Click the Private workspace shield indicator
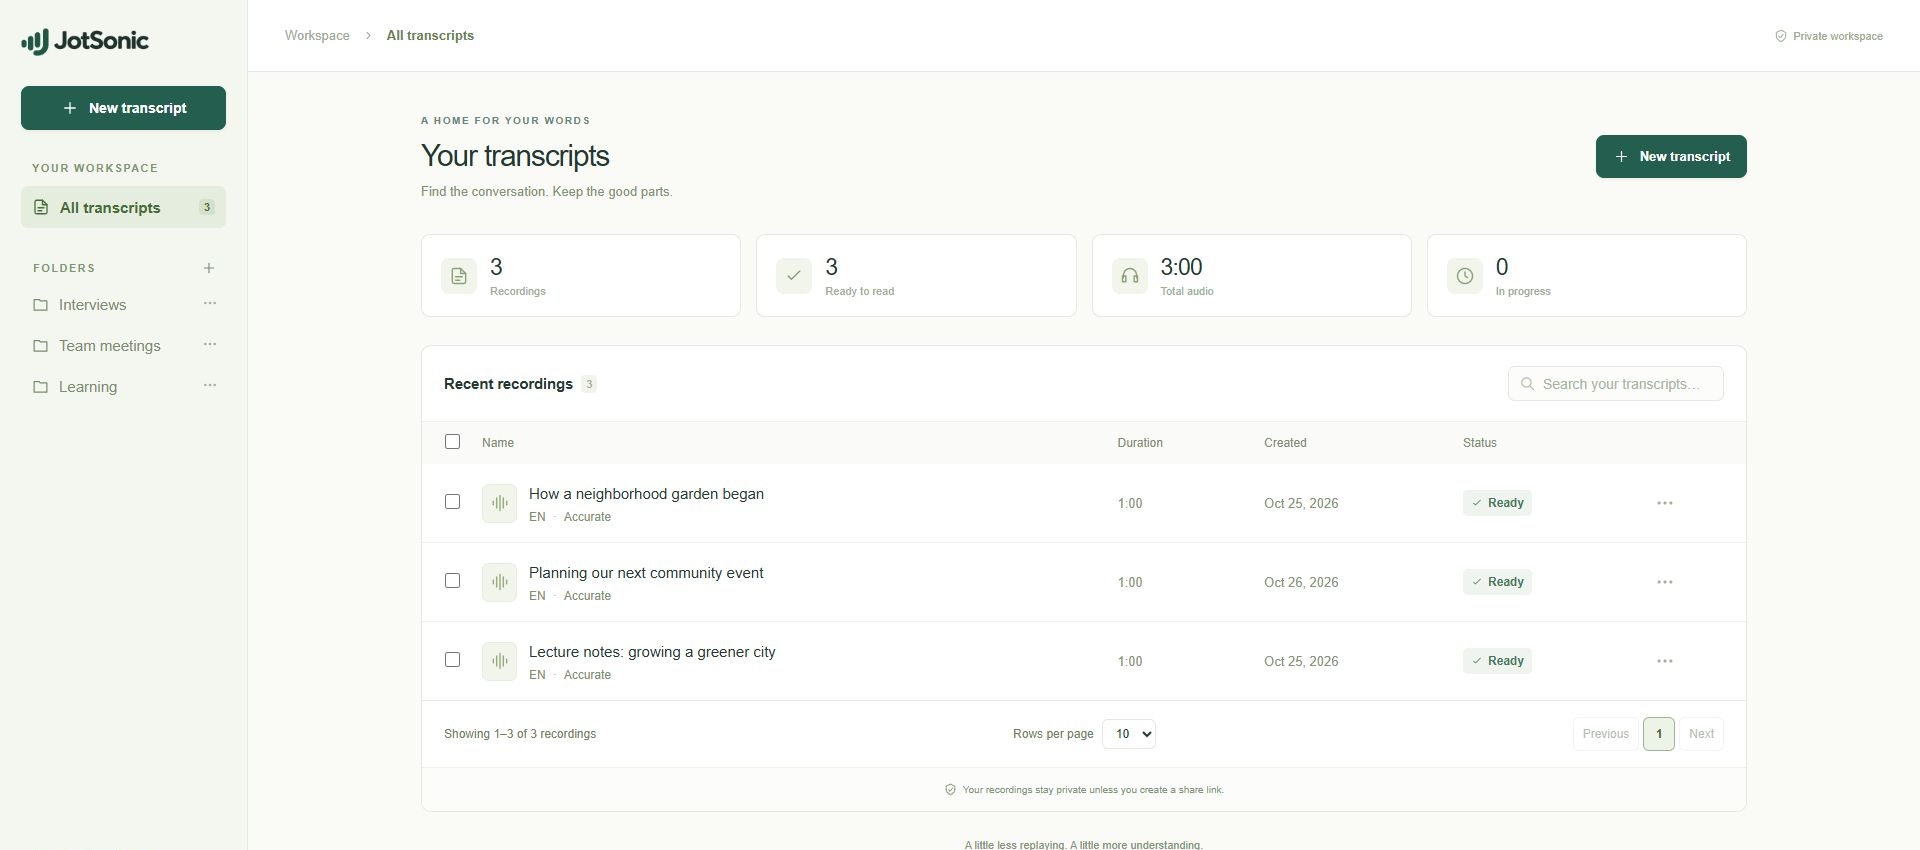This screenshot has width=1920, height=850. 1829,36
